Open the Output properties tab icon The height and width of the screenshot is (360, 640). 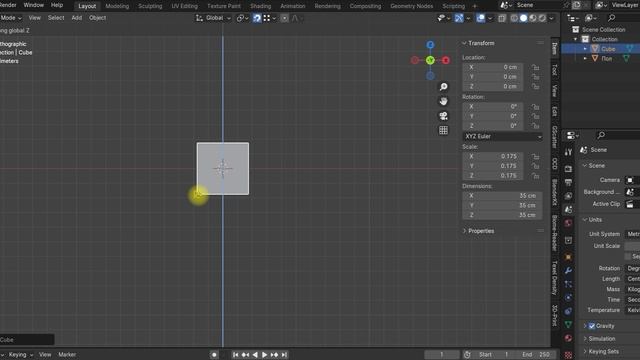568,182
